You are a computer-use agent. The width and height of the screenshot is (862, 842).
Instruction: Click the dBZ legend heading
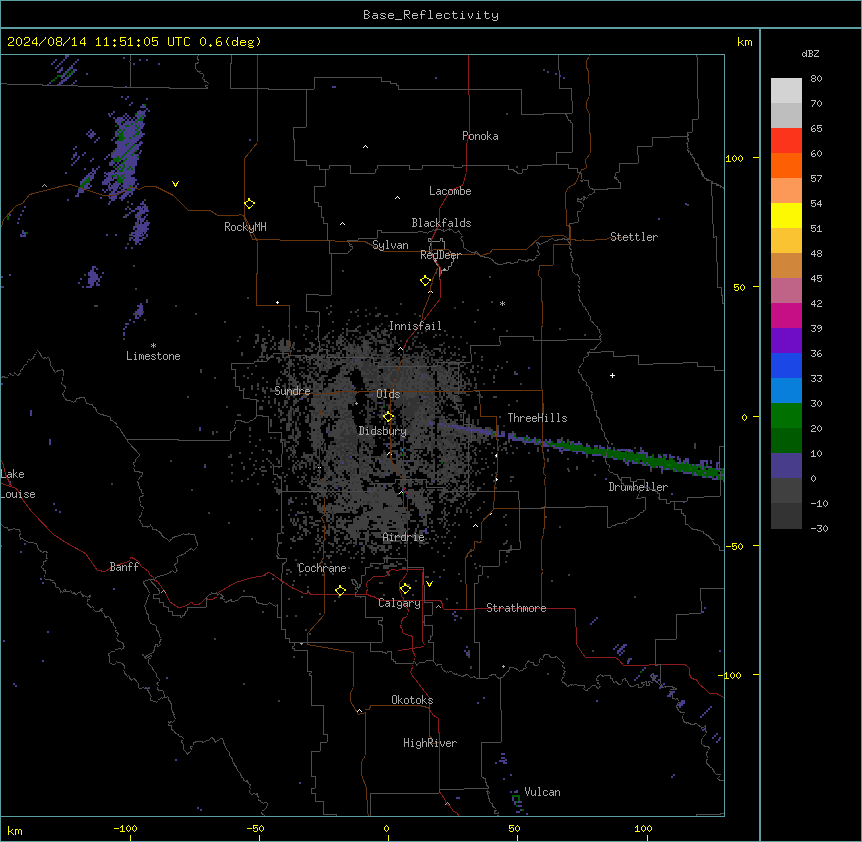click(810, 53)
